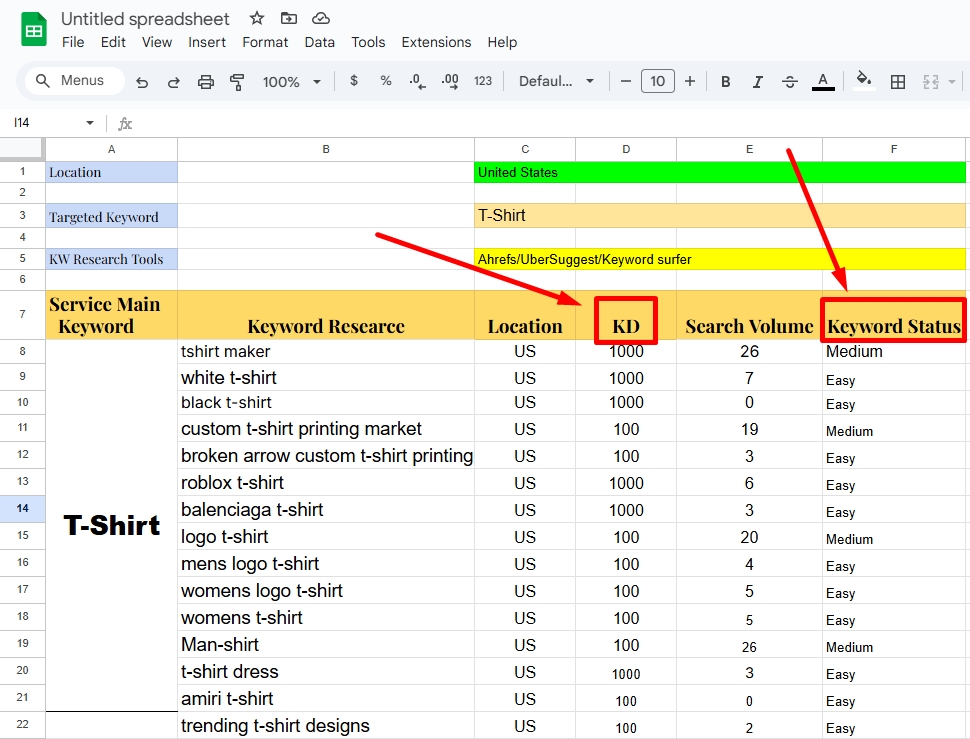
Task: Click the Print icon
Action: pos(205,81)
